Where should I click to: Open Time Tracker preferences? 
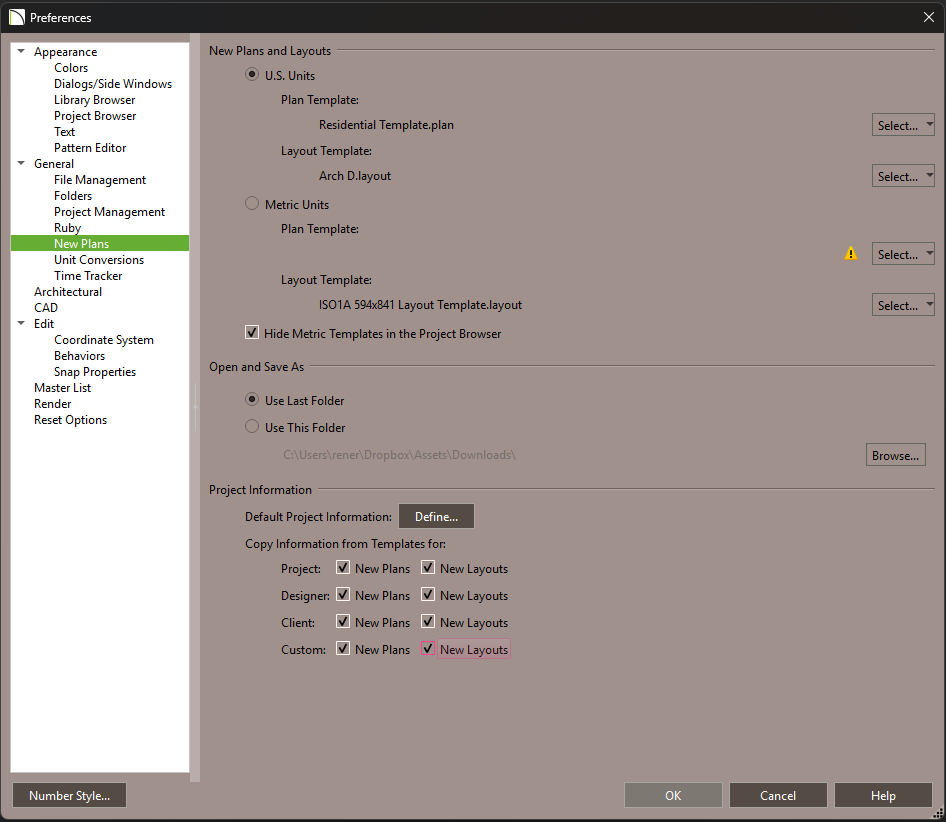point(88,276)
